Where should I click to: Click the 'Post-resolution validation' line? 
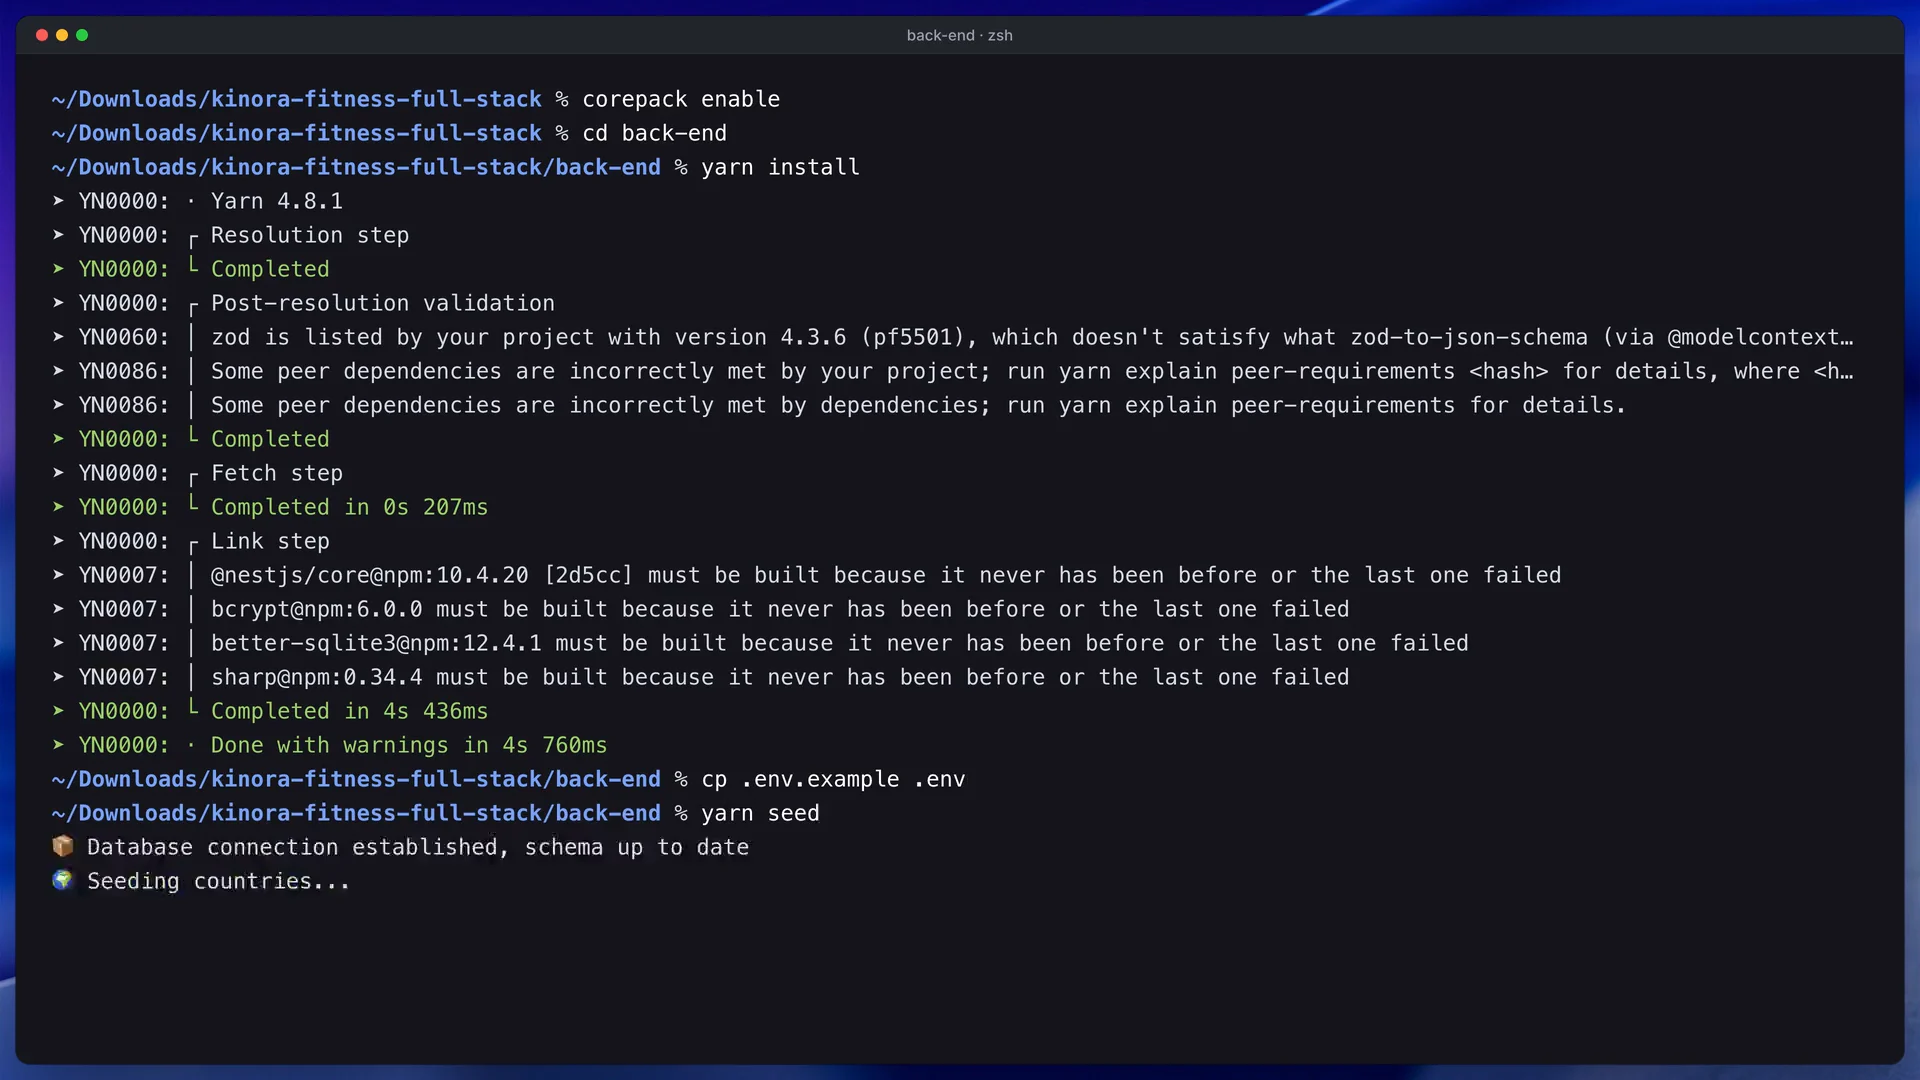(383, 303)
